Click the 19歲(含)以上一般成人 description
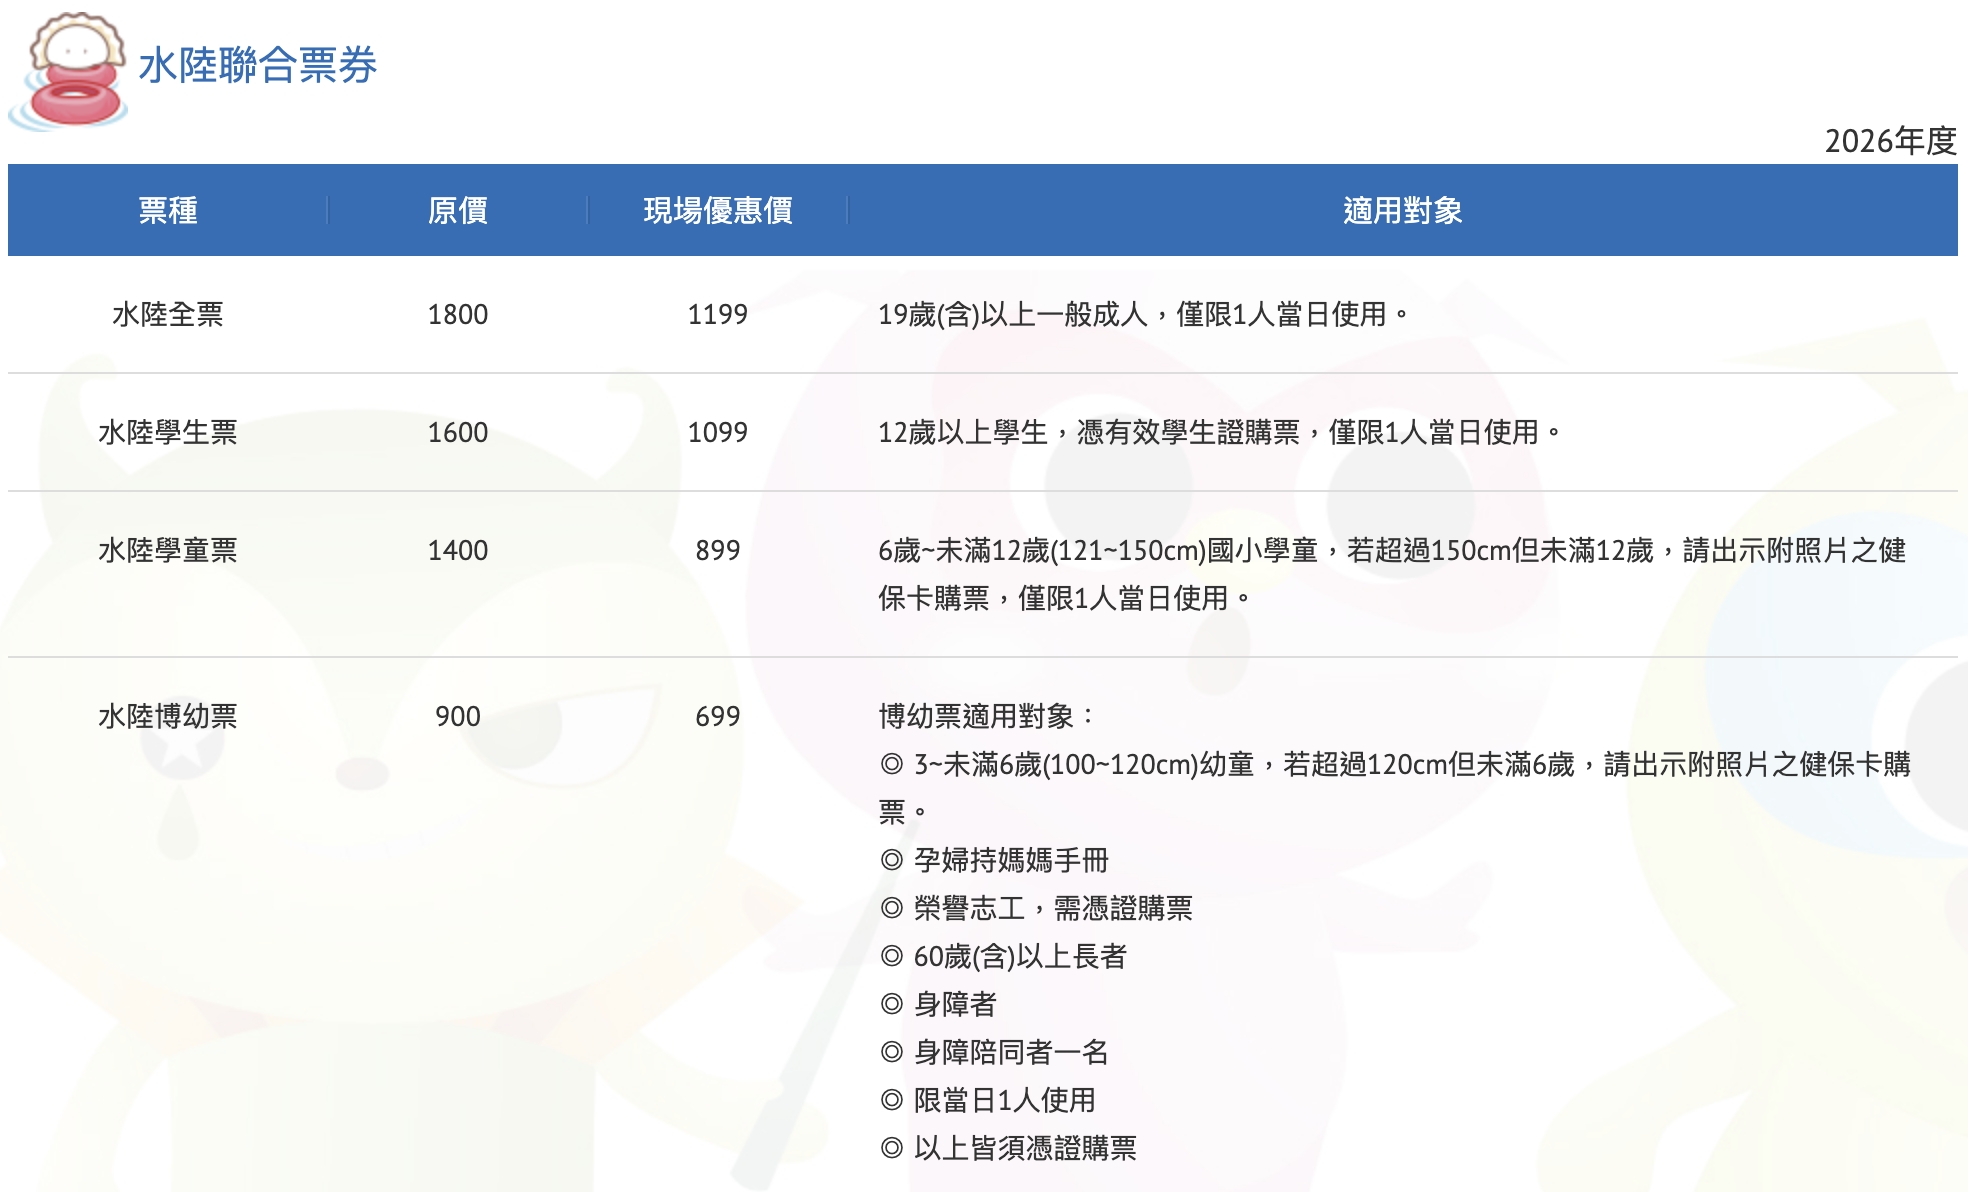 tap(1143, 315)
